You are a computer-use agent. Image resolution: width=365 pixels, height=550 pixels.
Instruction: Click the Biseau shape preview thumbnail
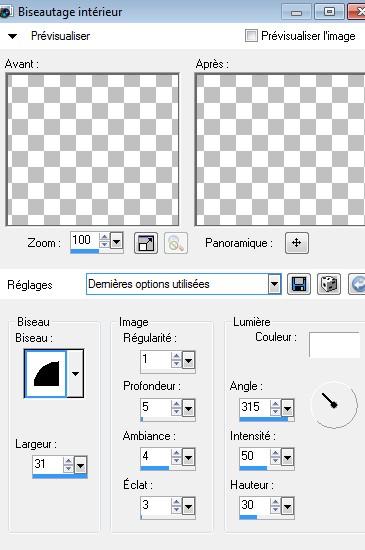tap(46, 374)
